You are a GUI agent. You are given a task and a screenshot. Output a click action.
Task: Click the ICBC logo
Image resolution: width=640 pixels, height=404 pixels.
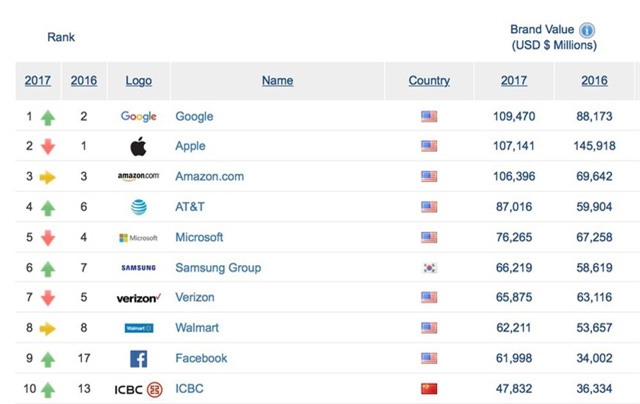click(138, 389)
